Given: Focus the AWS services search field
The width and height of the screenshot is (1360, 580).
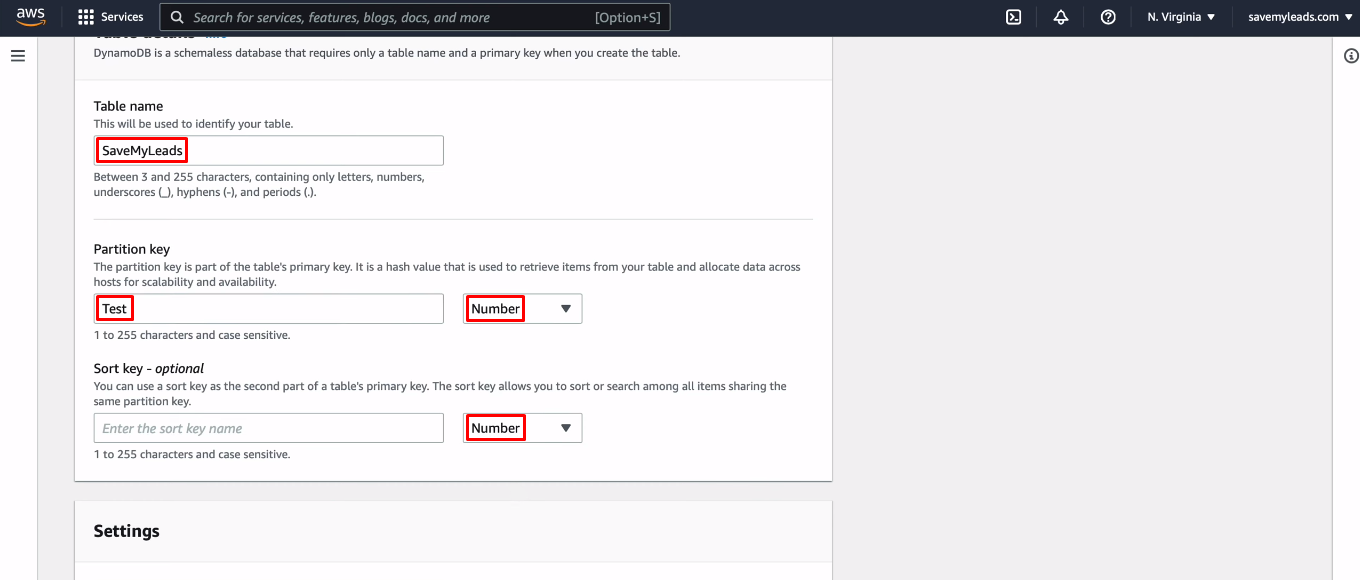Looking at the screenshot, I should pos(415,17).
